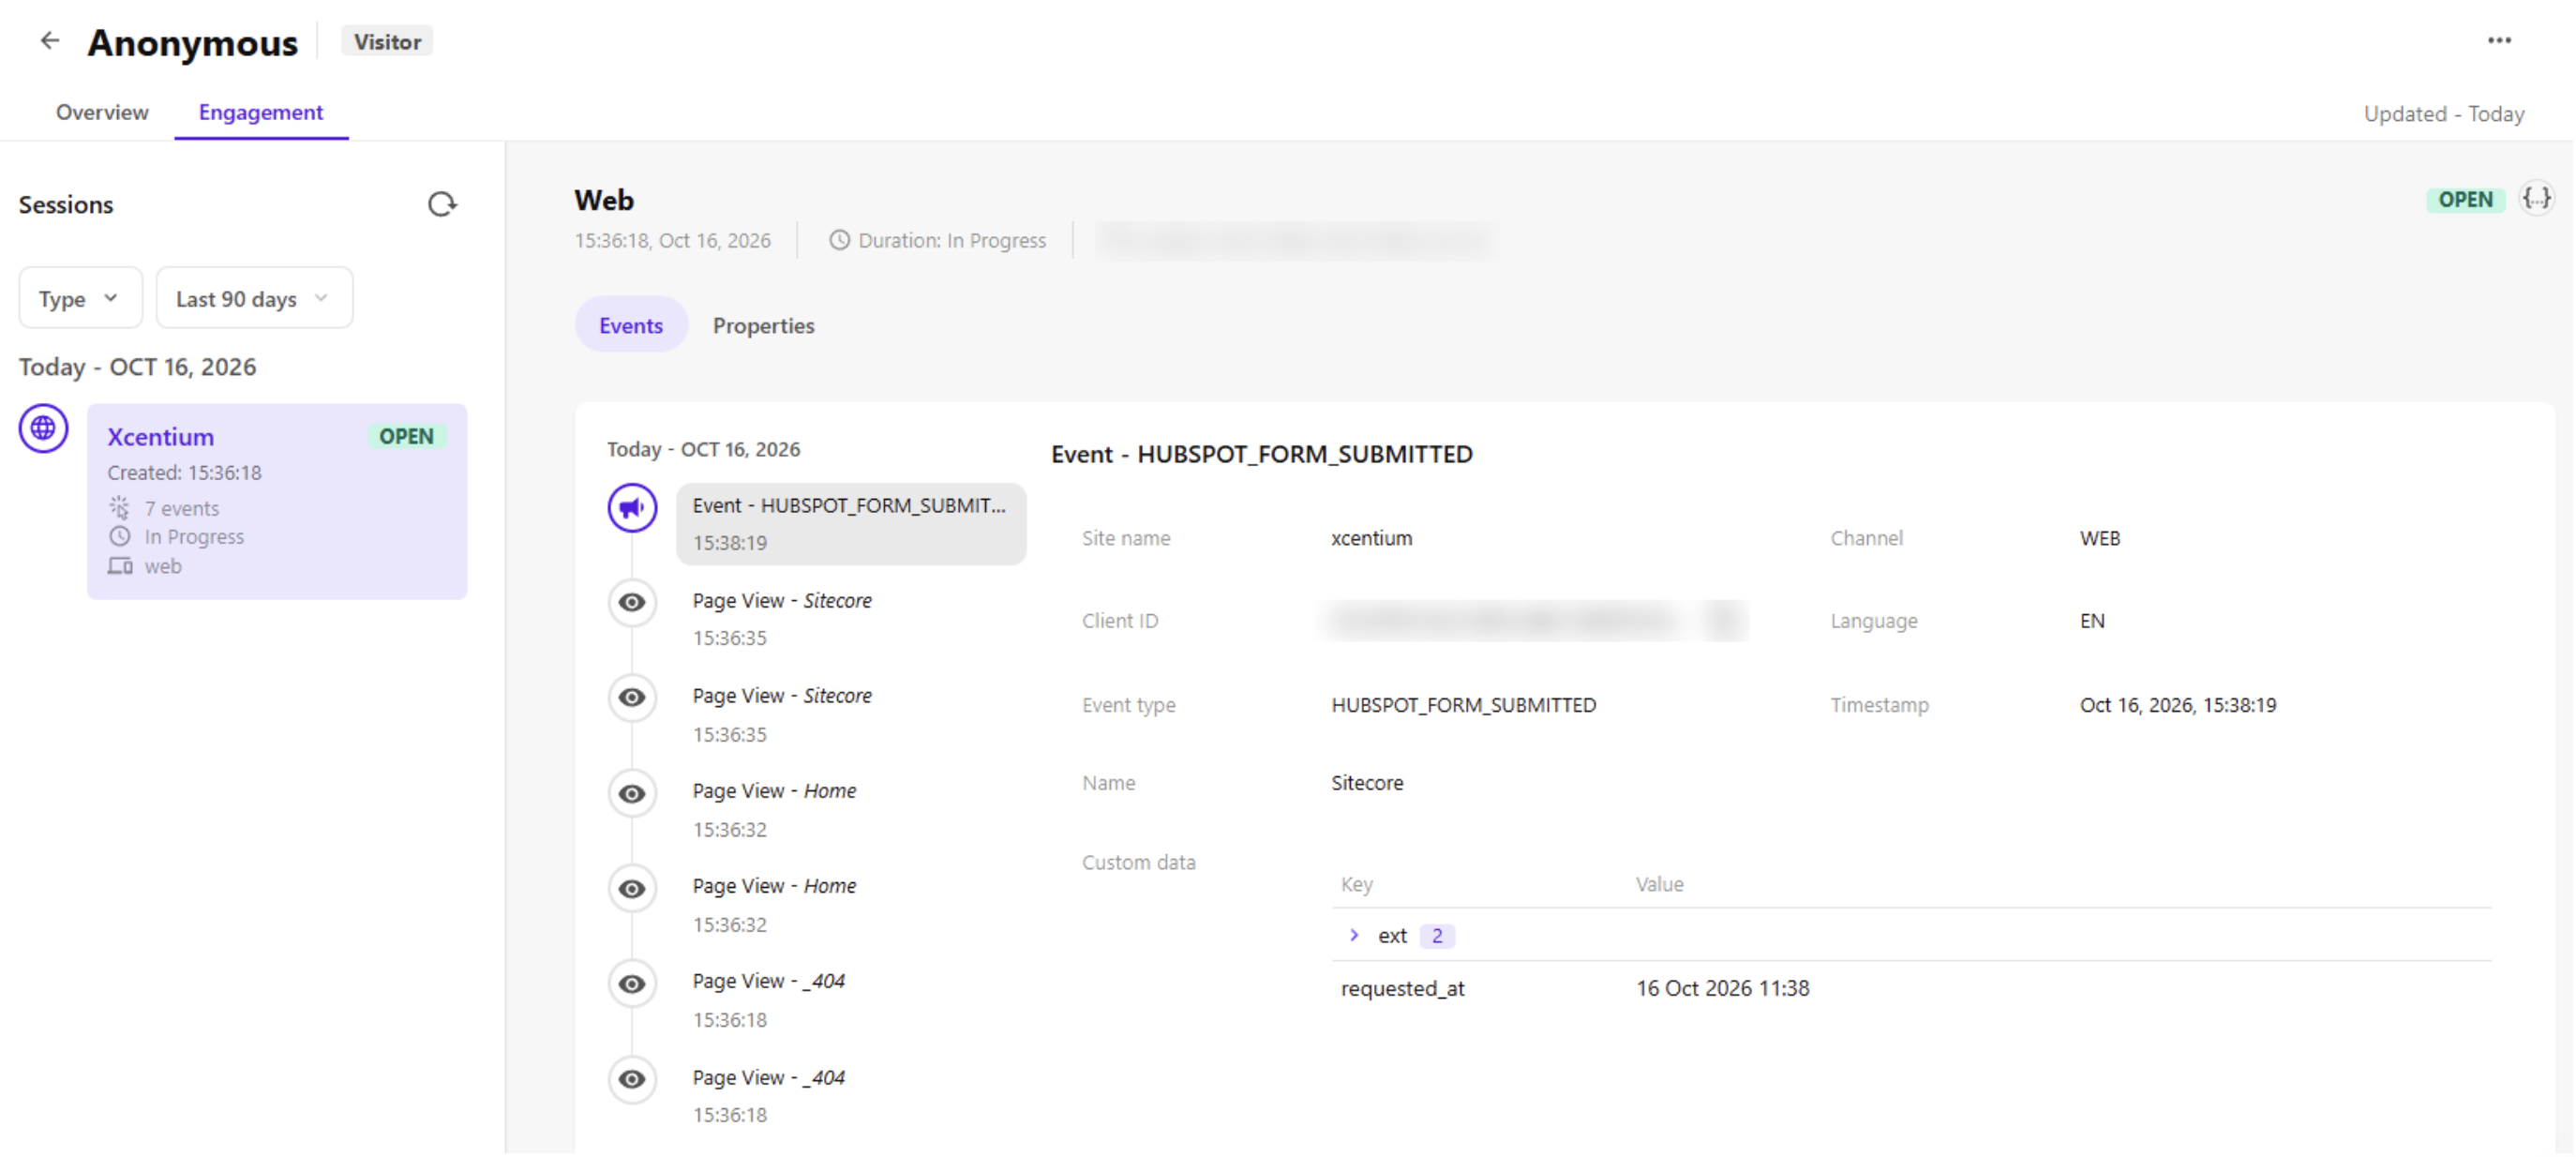Image resolution: width=2576 pixels, height=1157 pixels.
Task: Click the site name value xcentium
Action: pyautogui.click(x=1372, y=539)
